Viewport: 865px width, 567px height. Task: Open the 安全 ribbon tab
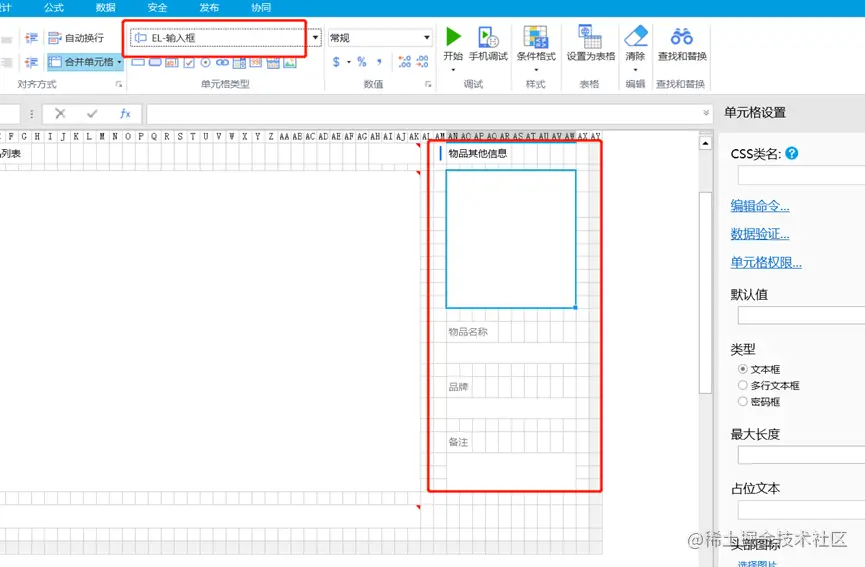click(x=157, y=8)
